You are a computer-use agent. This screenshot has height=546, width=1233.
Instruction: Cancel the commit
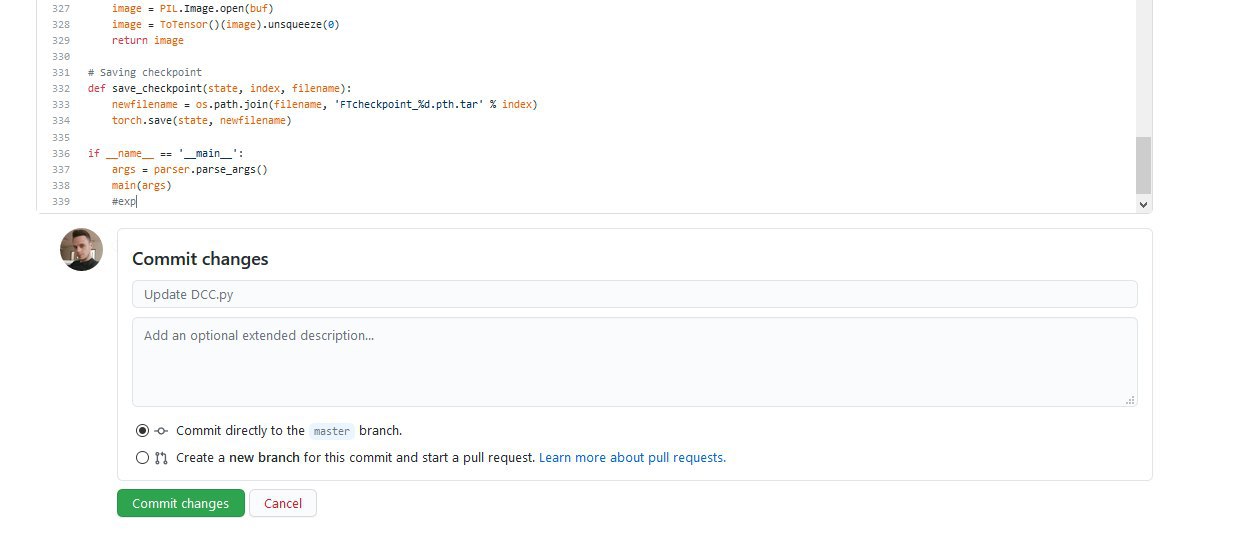click(283, 503)
